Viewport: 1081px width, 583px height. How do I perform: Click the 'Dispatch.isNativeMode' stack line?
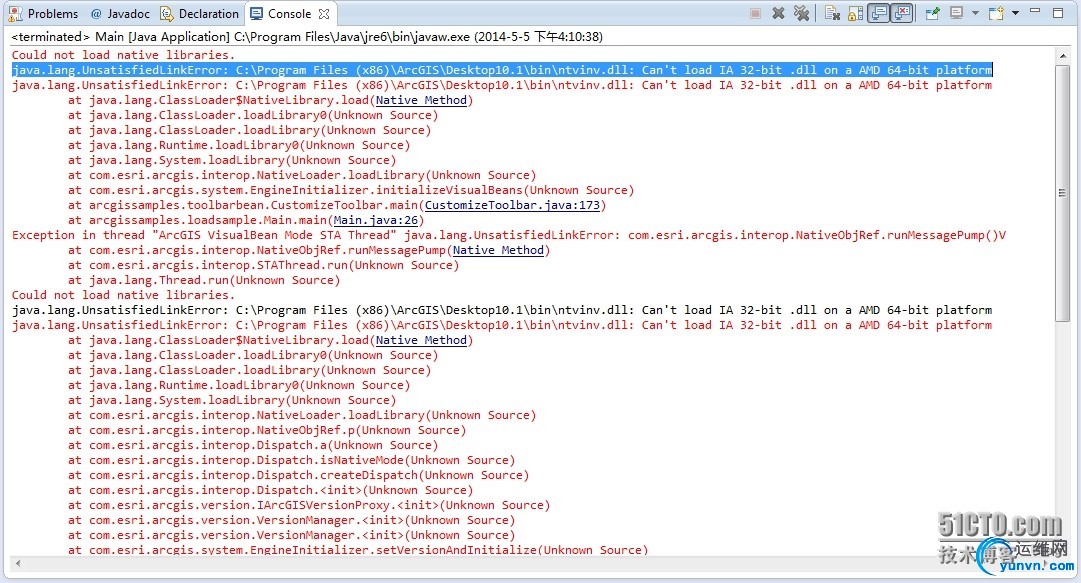pyautogui.click(x=291, y=460)
